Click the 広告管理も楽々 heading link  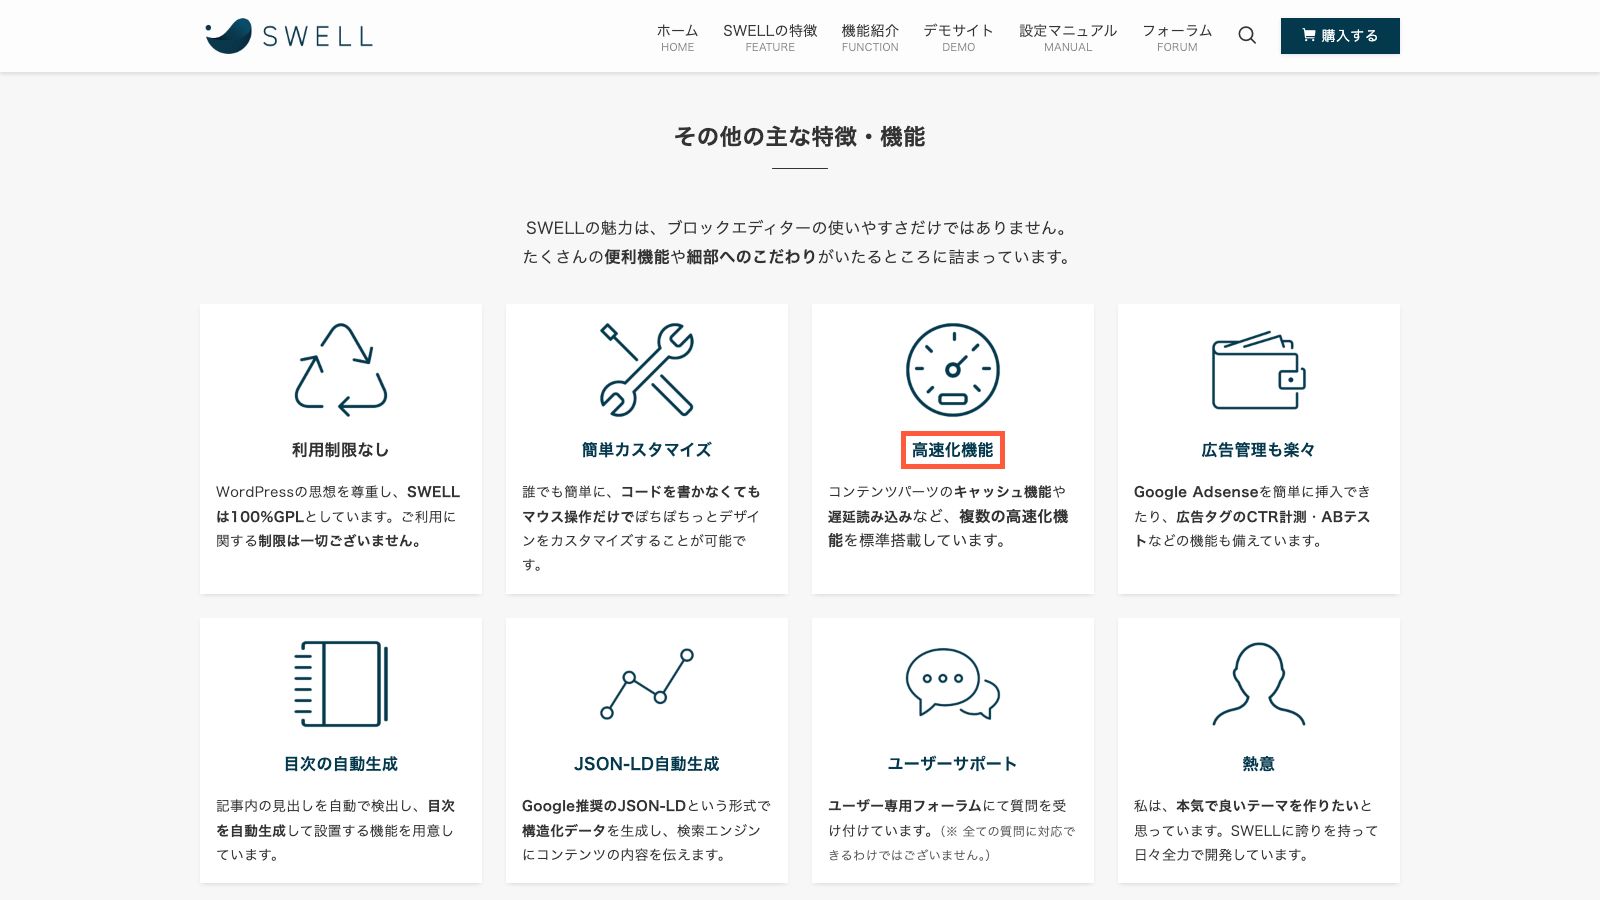pyautogui.click(x=1259, y=450)
